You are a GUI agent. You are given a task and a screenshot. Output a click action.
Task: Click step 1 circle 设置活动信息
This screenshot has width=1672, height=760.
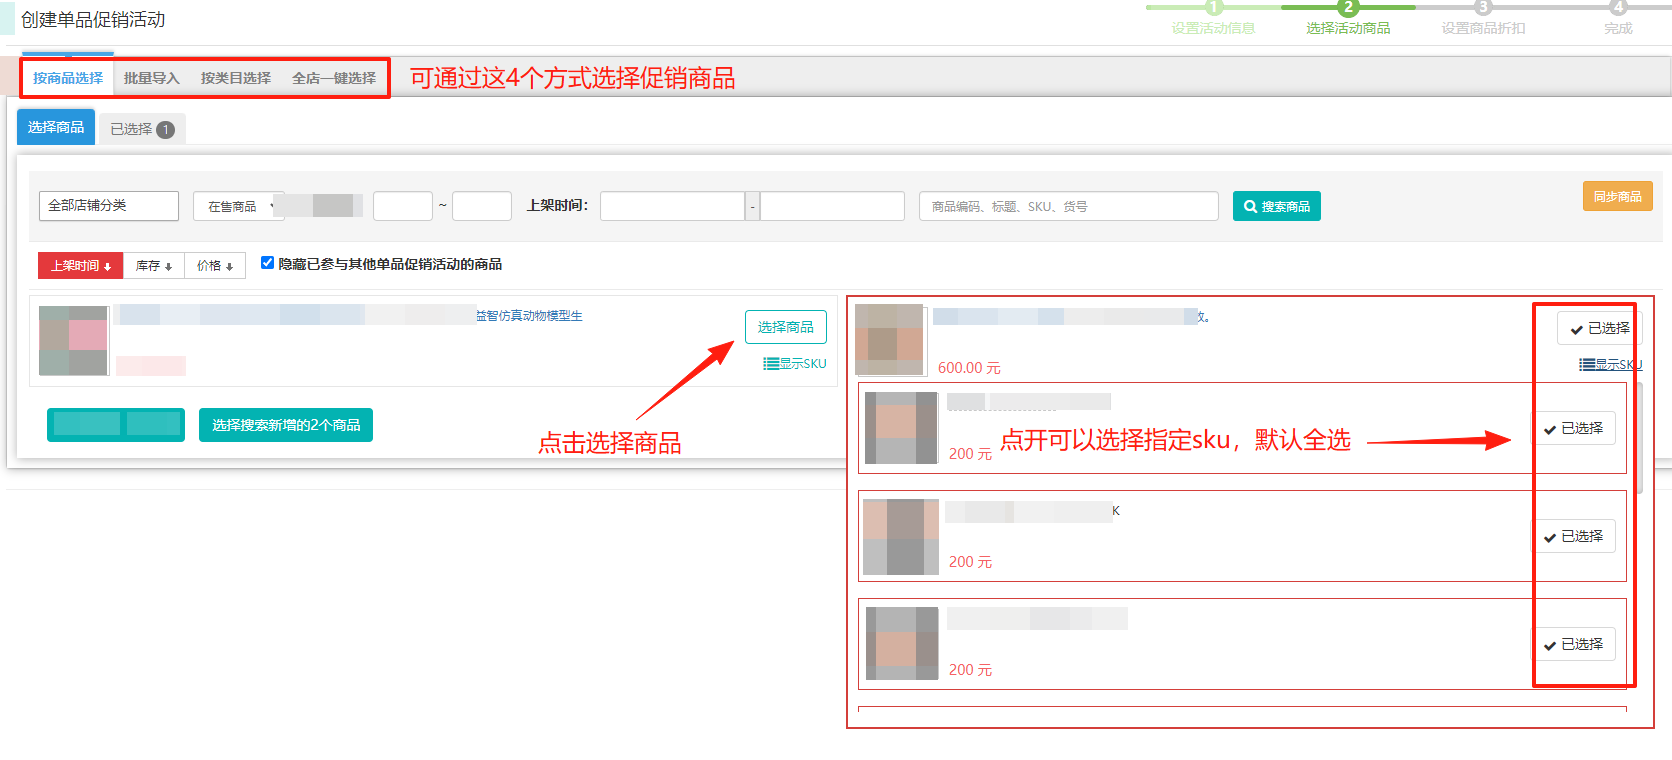pyautogui.click(x=1213, y=8)
